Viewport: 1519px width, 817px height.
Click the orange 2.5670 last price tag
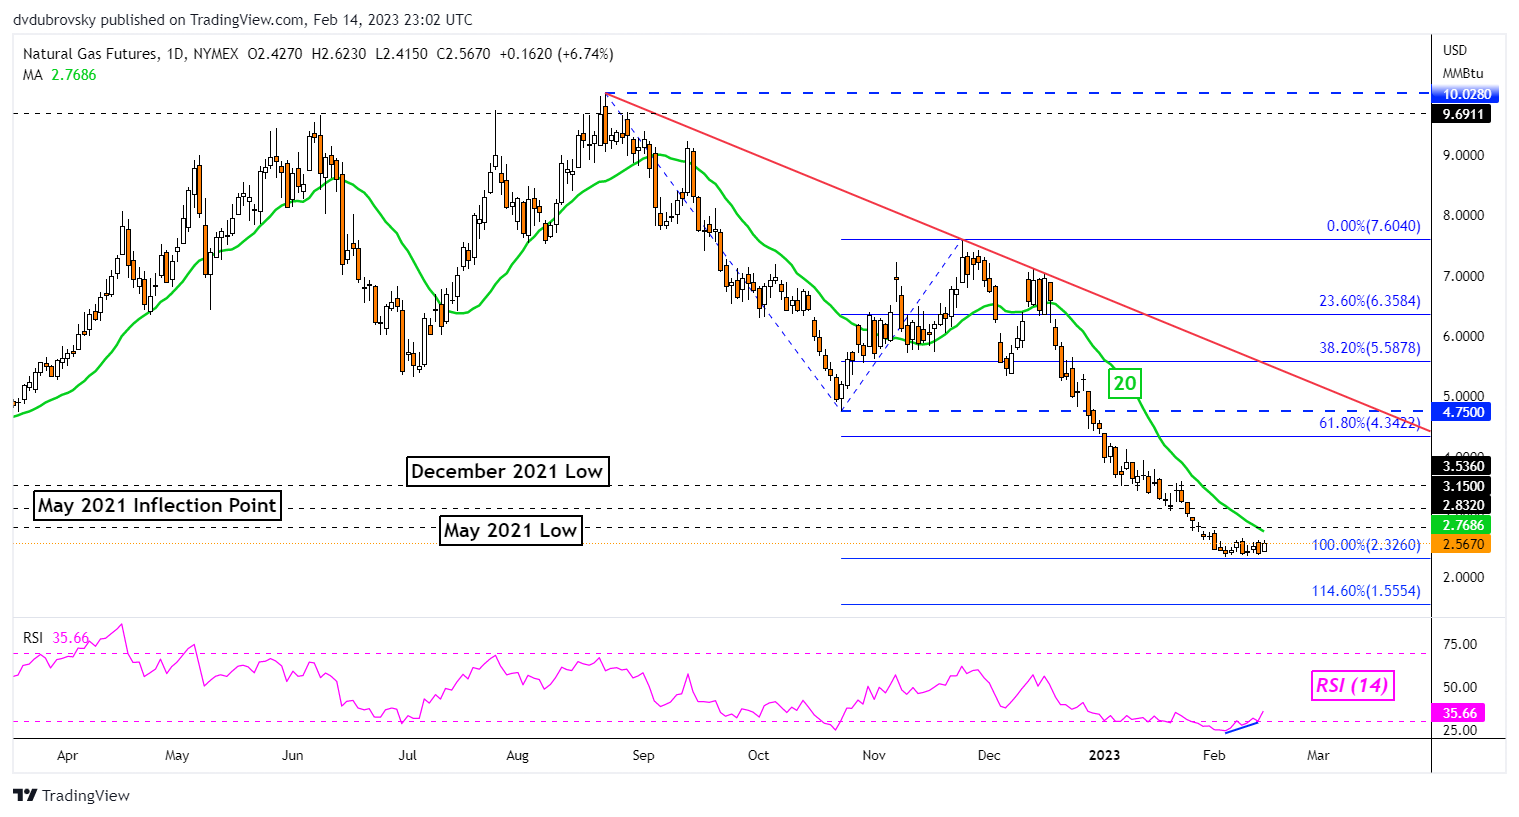coord(1461,544)
